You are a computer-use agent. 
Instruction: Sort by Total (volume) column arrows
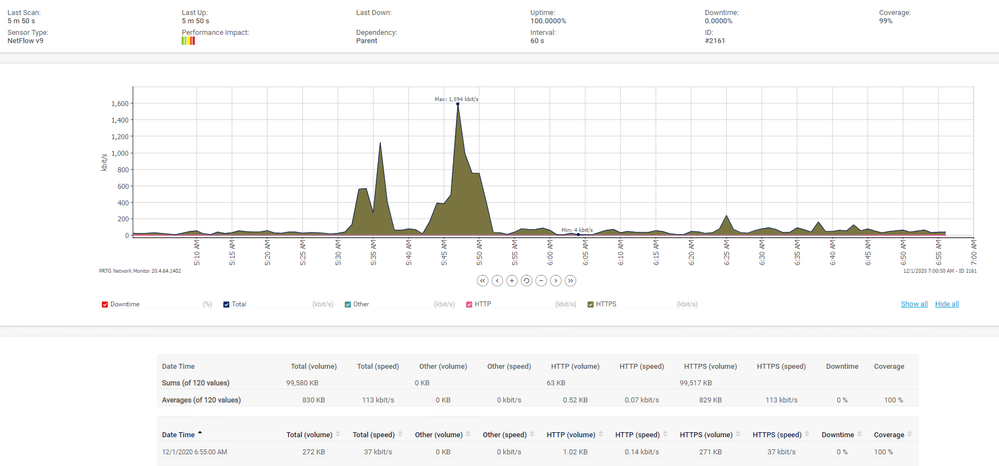(x=338, y=435)
